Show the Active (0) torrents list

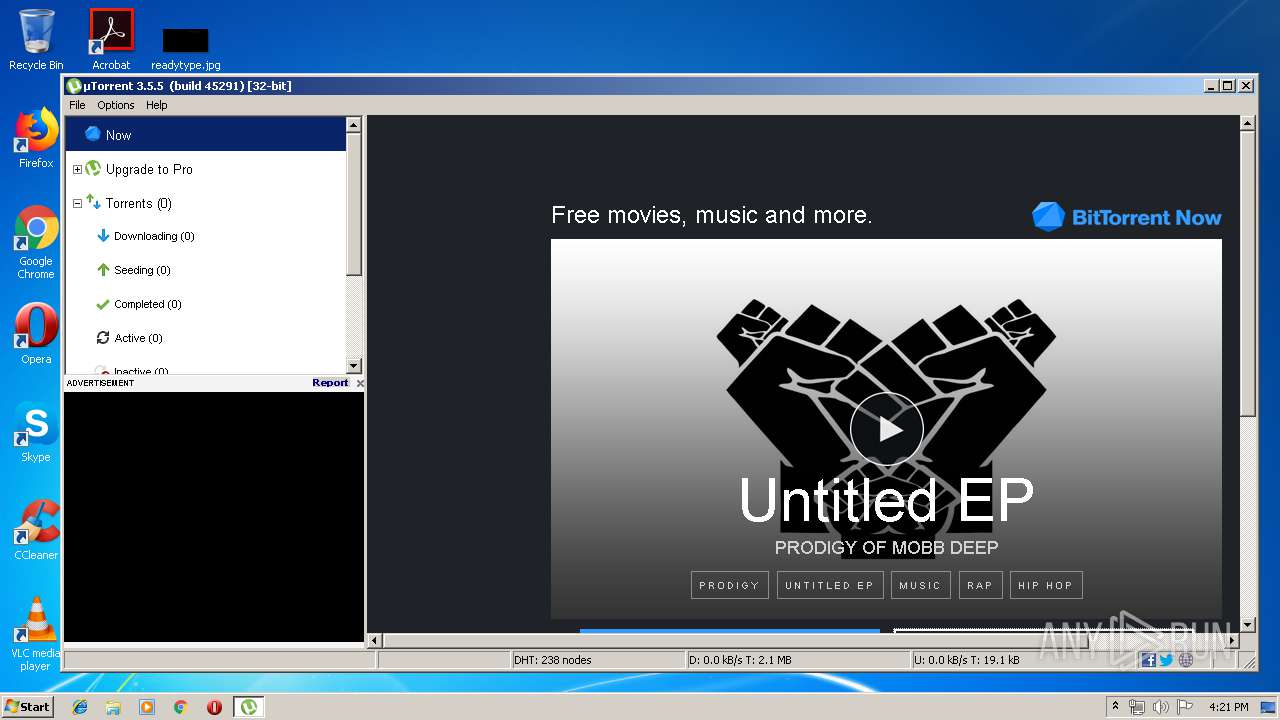coord(138,338)
